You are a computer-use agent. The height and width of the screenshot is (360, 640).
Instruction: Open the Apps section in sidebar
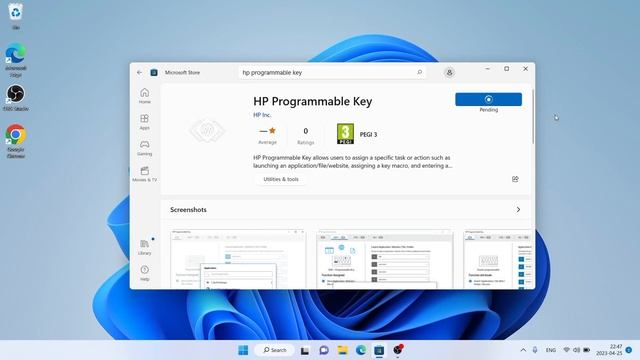click(144, 122)
